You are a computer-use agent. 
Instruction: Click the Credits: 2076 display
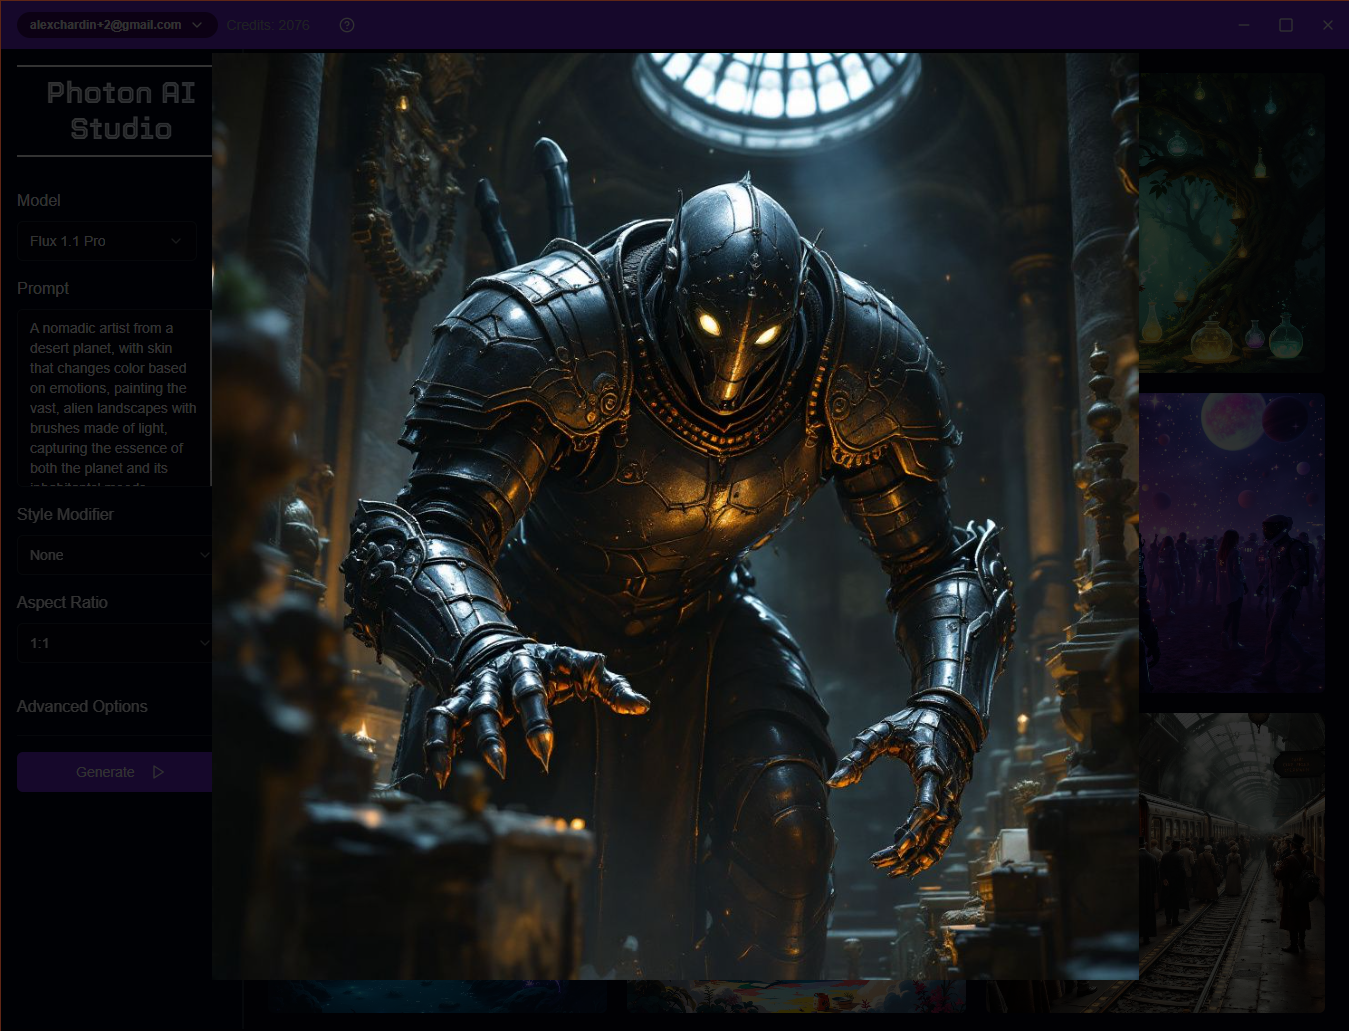point(268,25)
